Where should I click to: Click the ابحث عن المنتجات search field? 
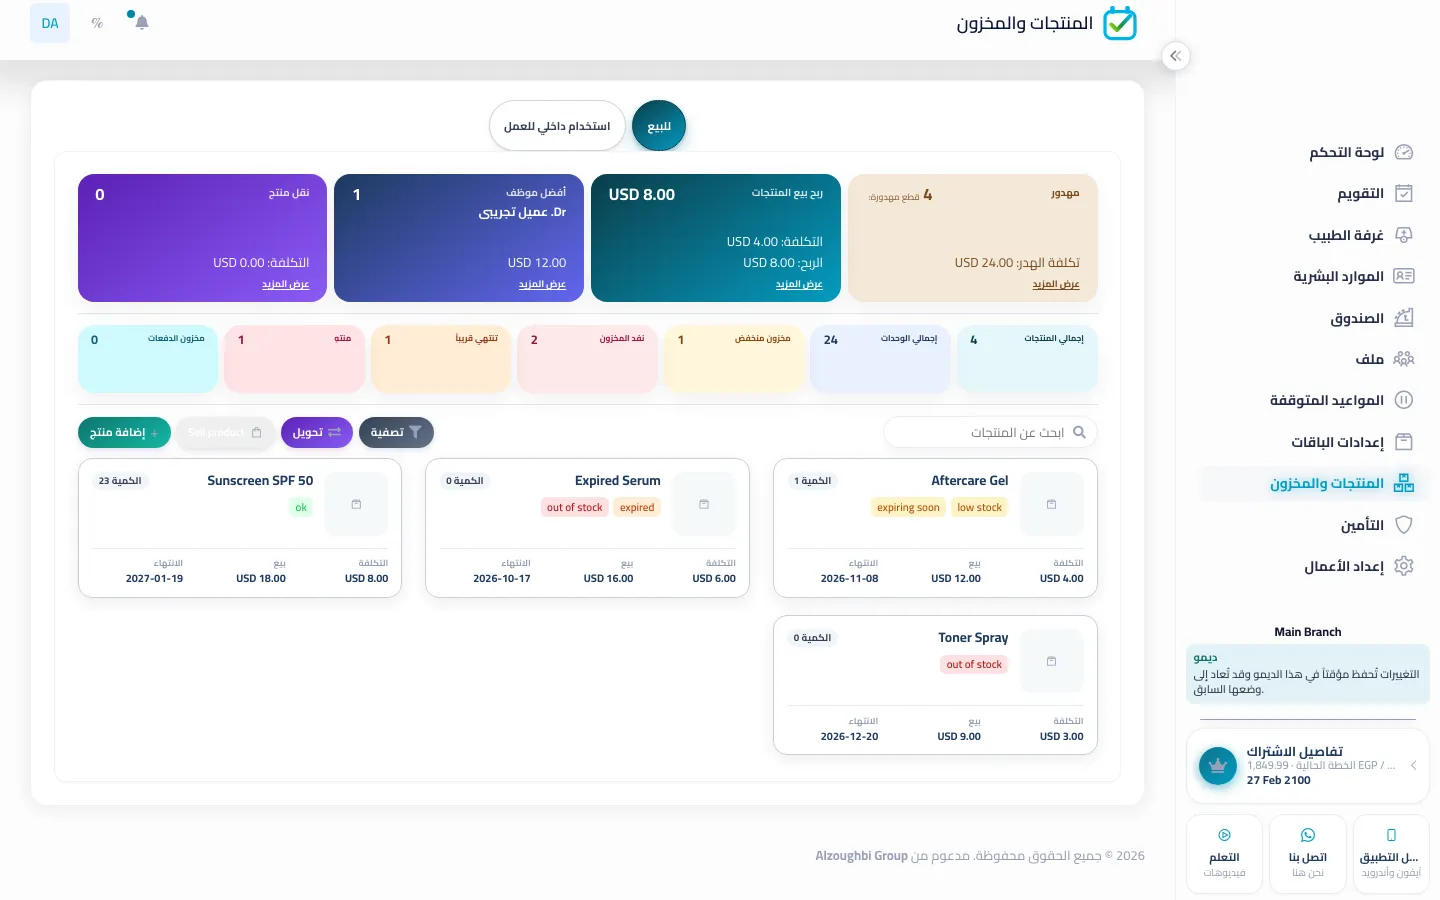coord(991,432)
